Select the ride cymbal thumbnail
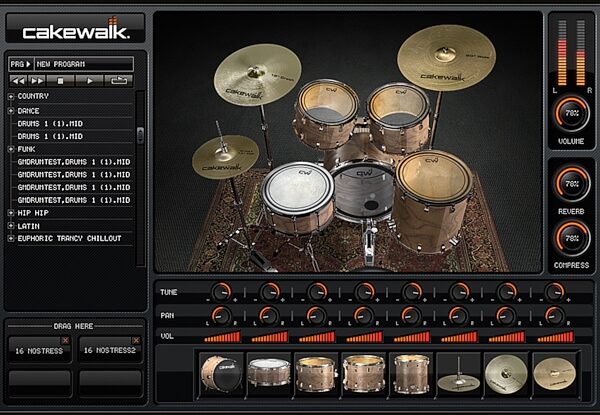The width and height of the screenshot is (600, 415). point(554,374)
